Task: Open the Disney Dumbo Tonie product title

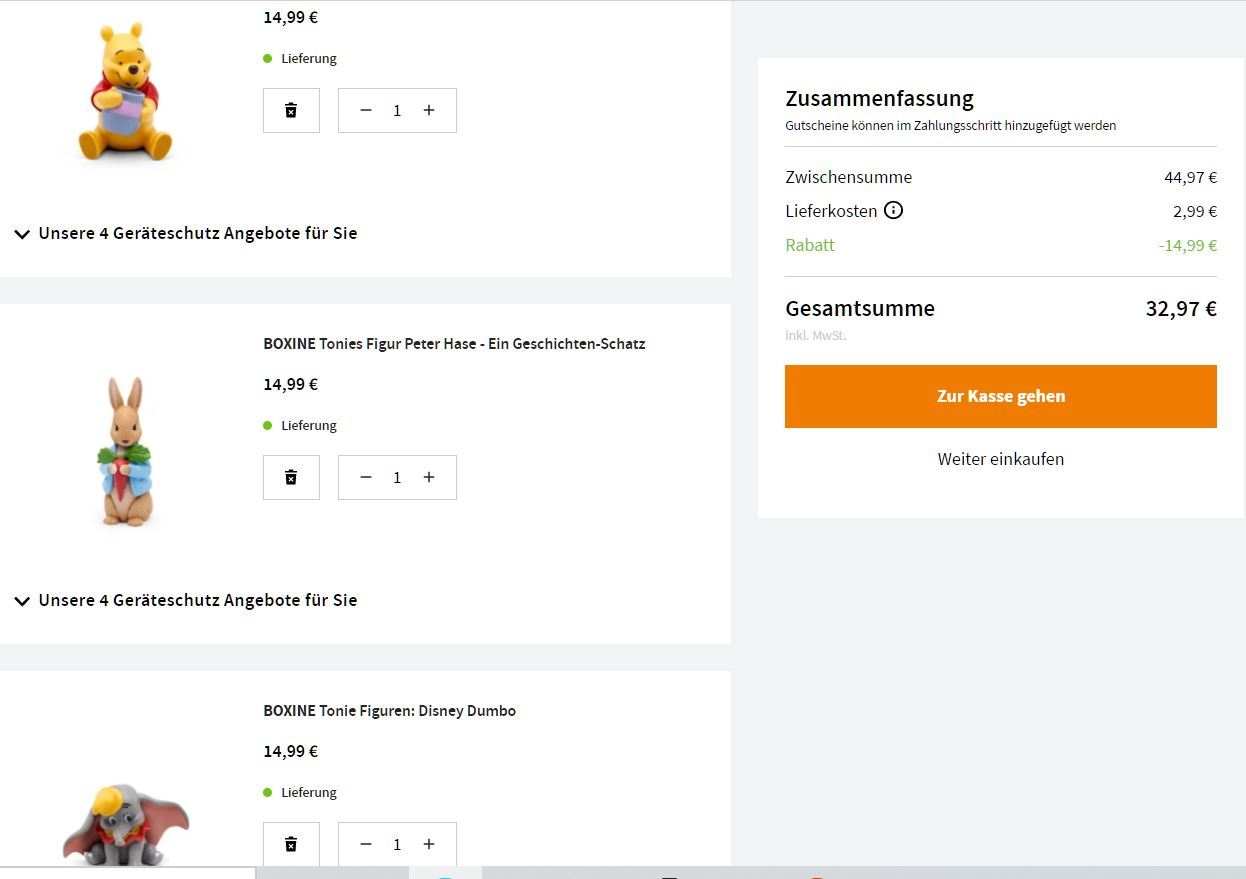Action: (x=390, y=710)
